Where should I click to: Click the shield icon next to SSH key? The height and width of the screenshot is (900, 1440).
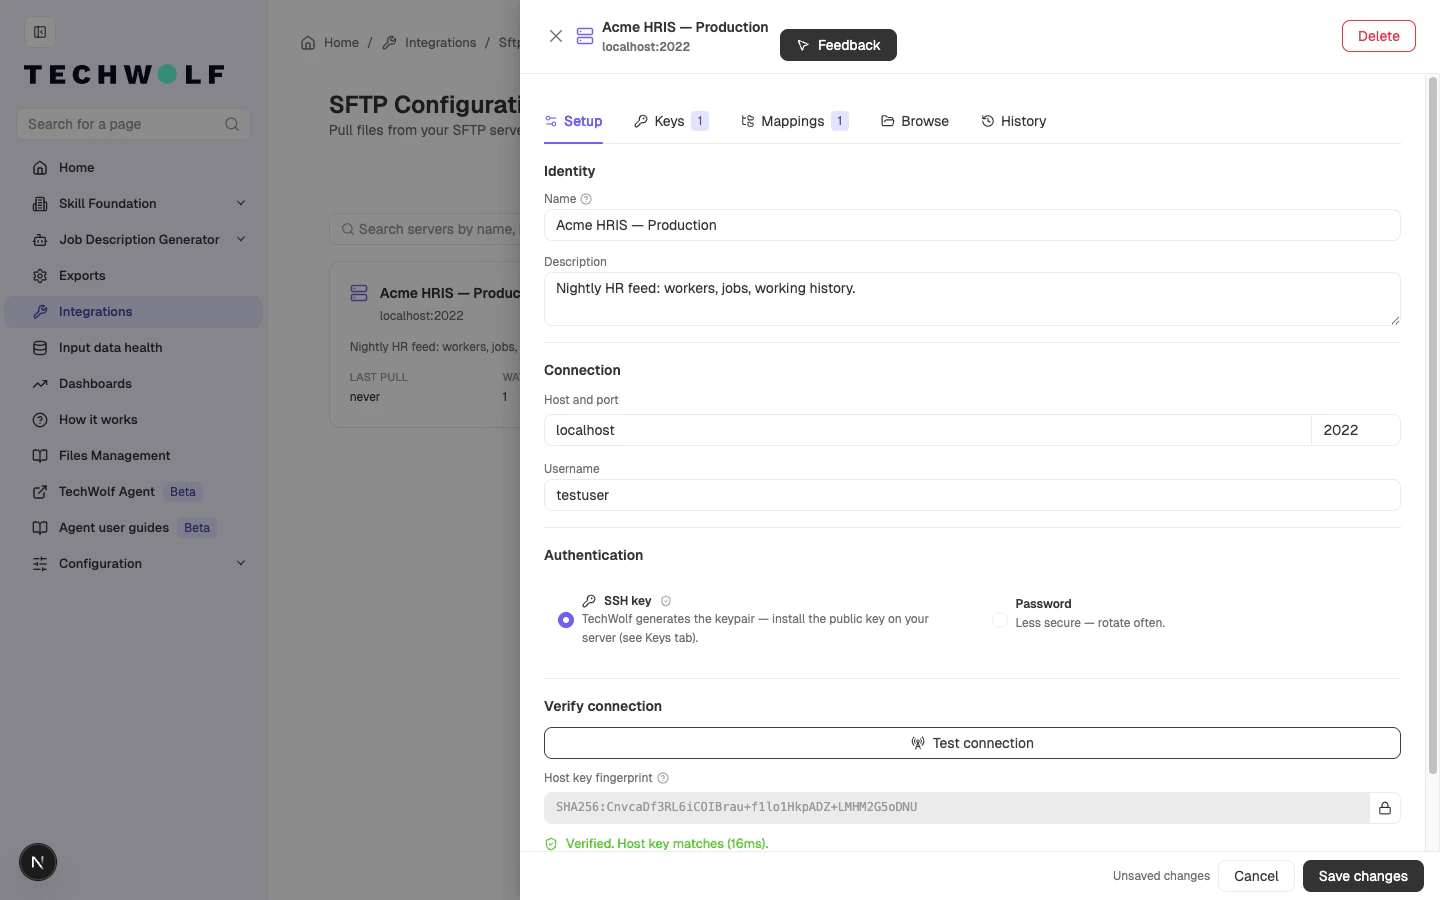click(666, 601)
